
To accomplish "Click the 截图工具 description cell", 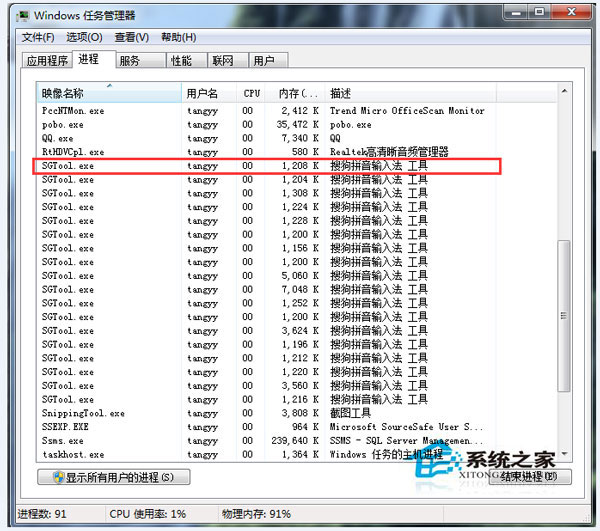I will (350, 413).
